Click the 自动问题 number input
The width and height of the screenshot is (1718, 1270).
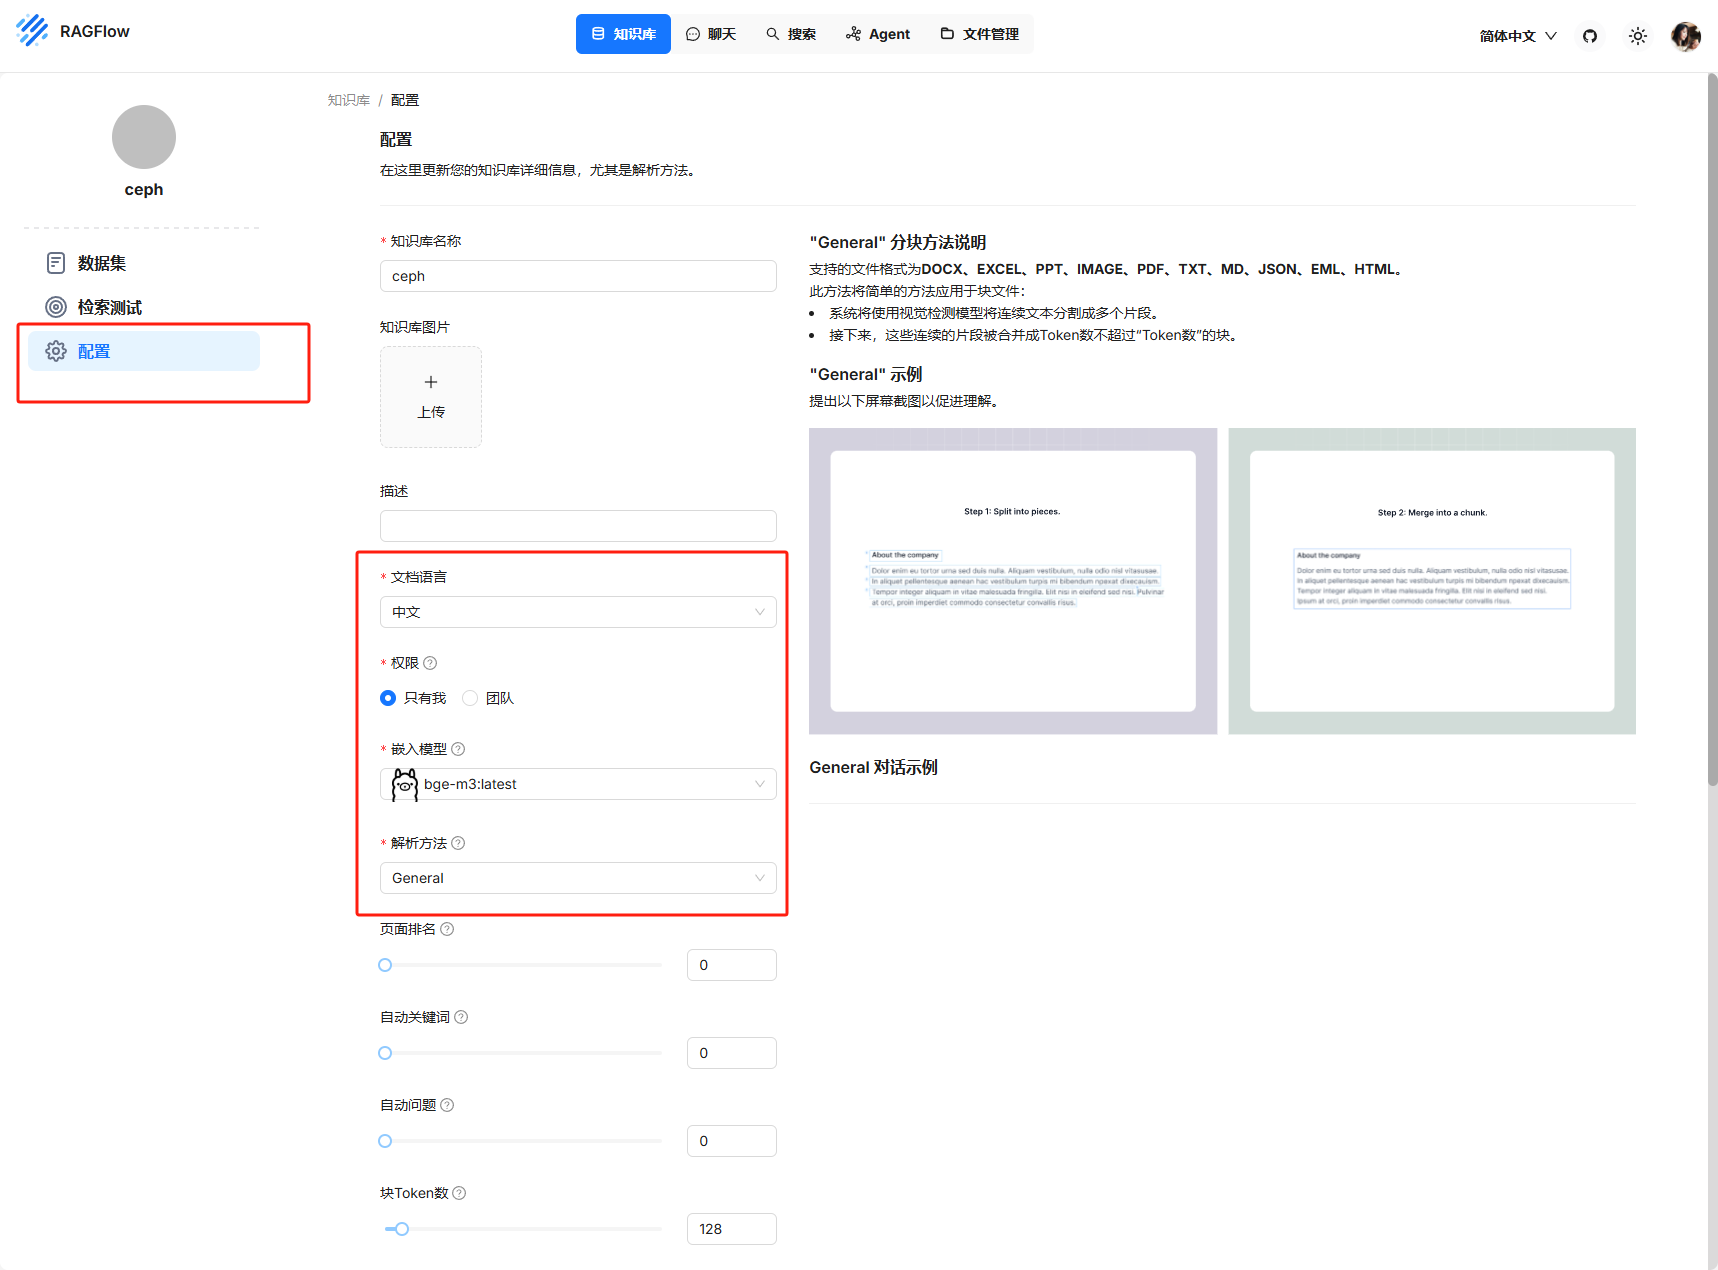pyautogui.click(x=732, y=1141)
